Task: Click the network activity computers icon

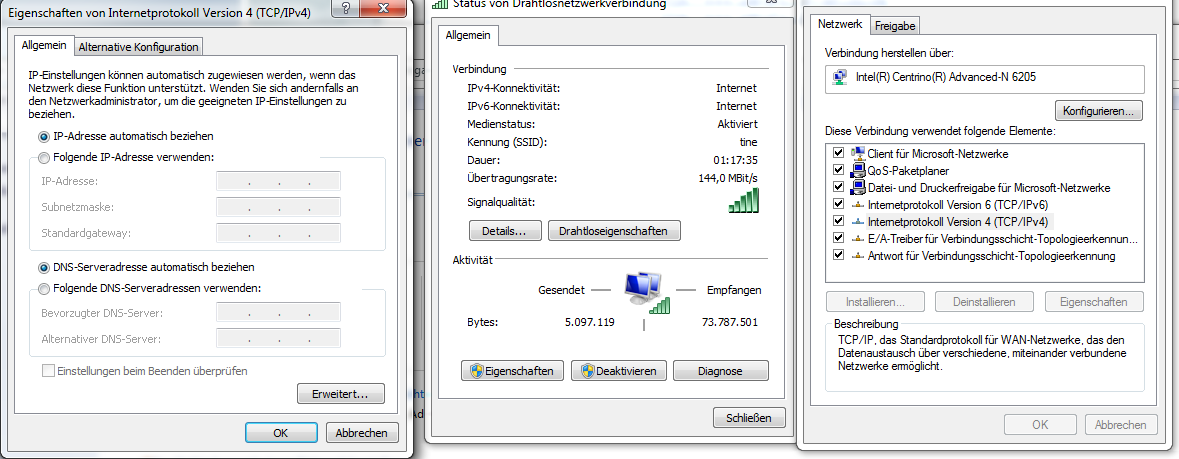Action: coord(646,292)
